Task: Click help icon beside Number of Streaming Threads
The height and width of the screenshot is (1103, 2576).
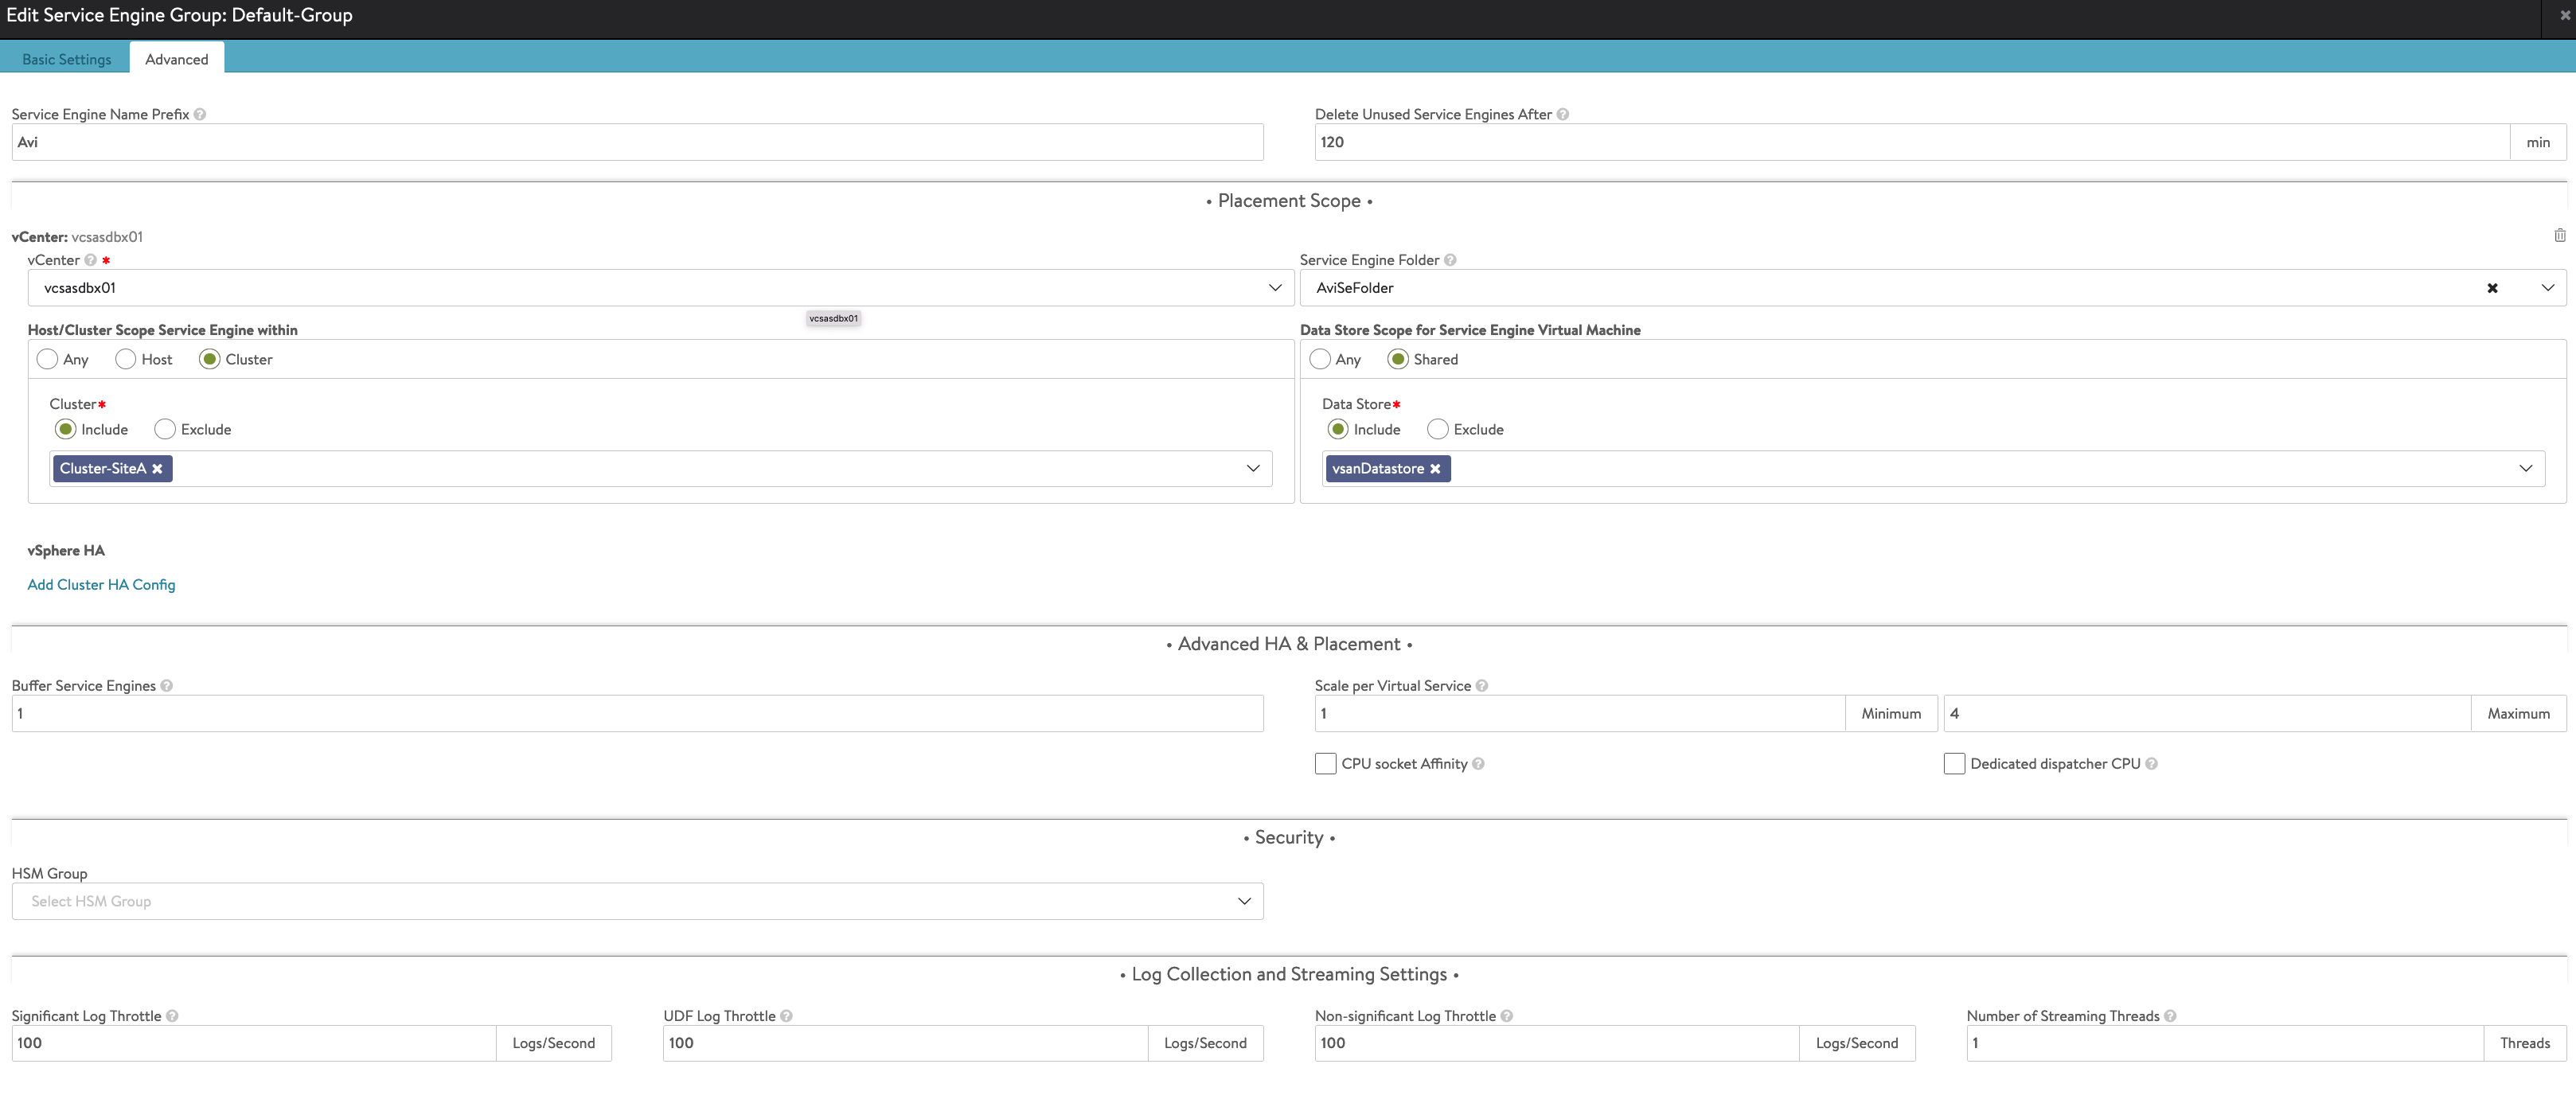Action: (2170, 1016)
